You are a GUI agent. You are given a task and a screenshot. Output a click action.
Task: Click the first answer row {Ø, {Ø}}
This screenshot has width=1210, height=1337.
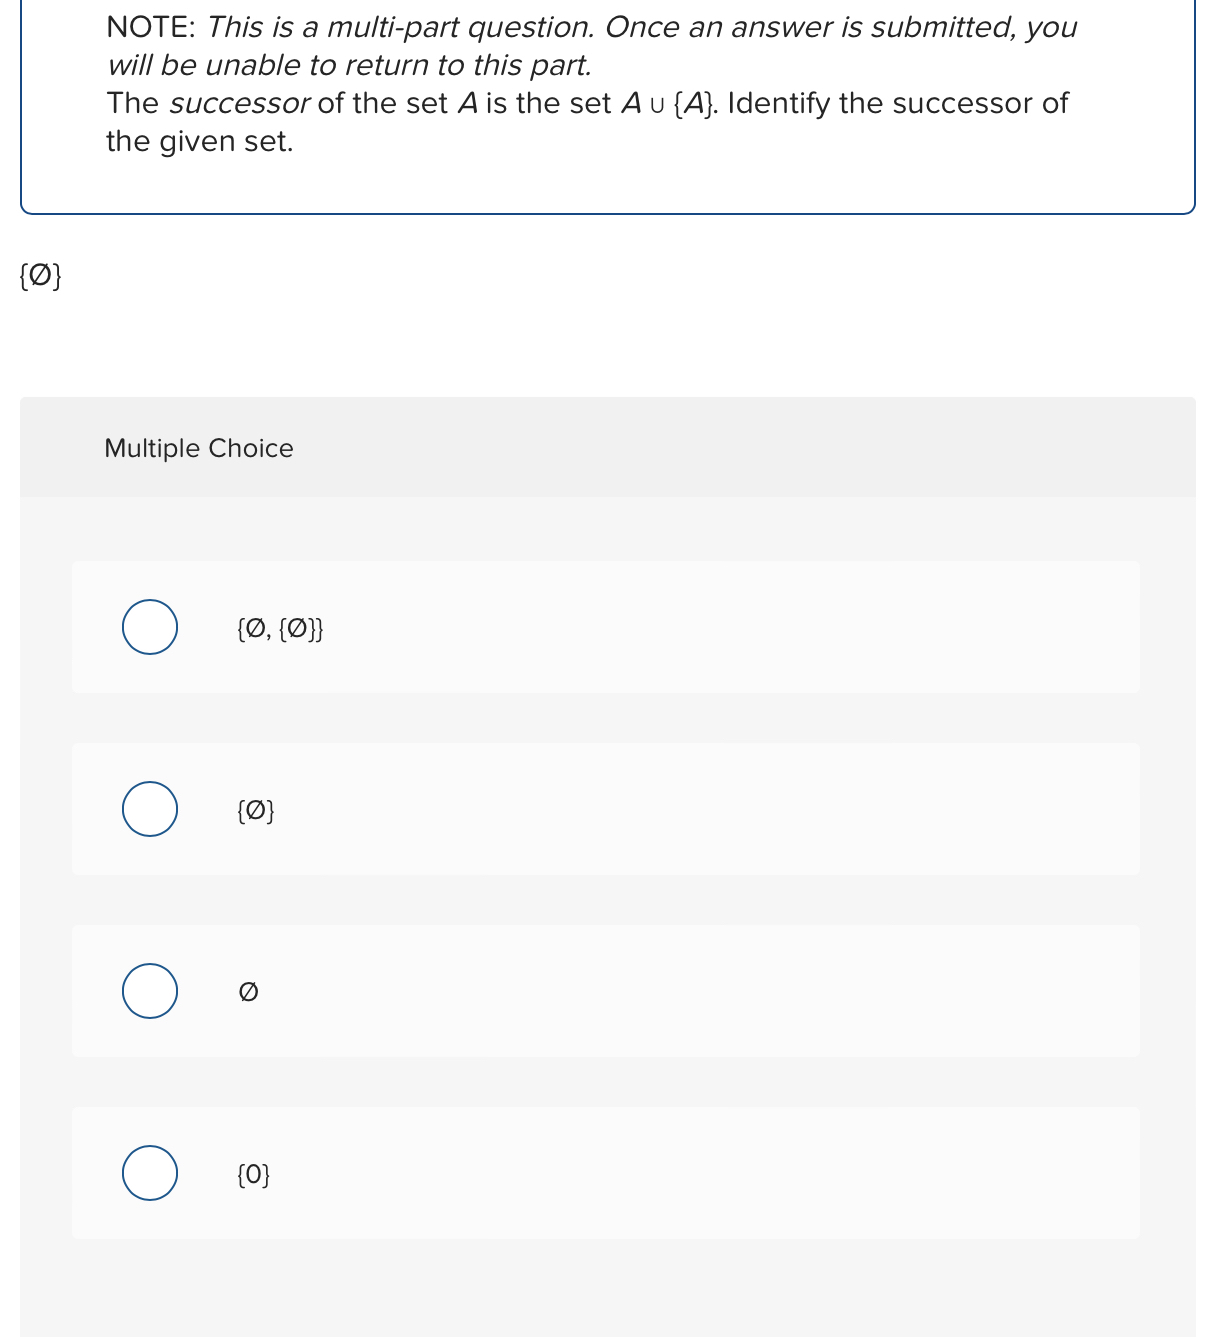[605, 627]
